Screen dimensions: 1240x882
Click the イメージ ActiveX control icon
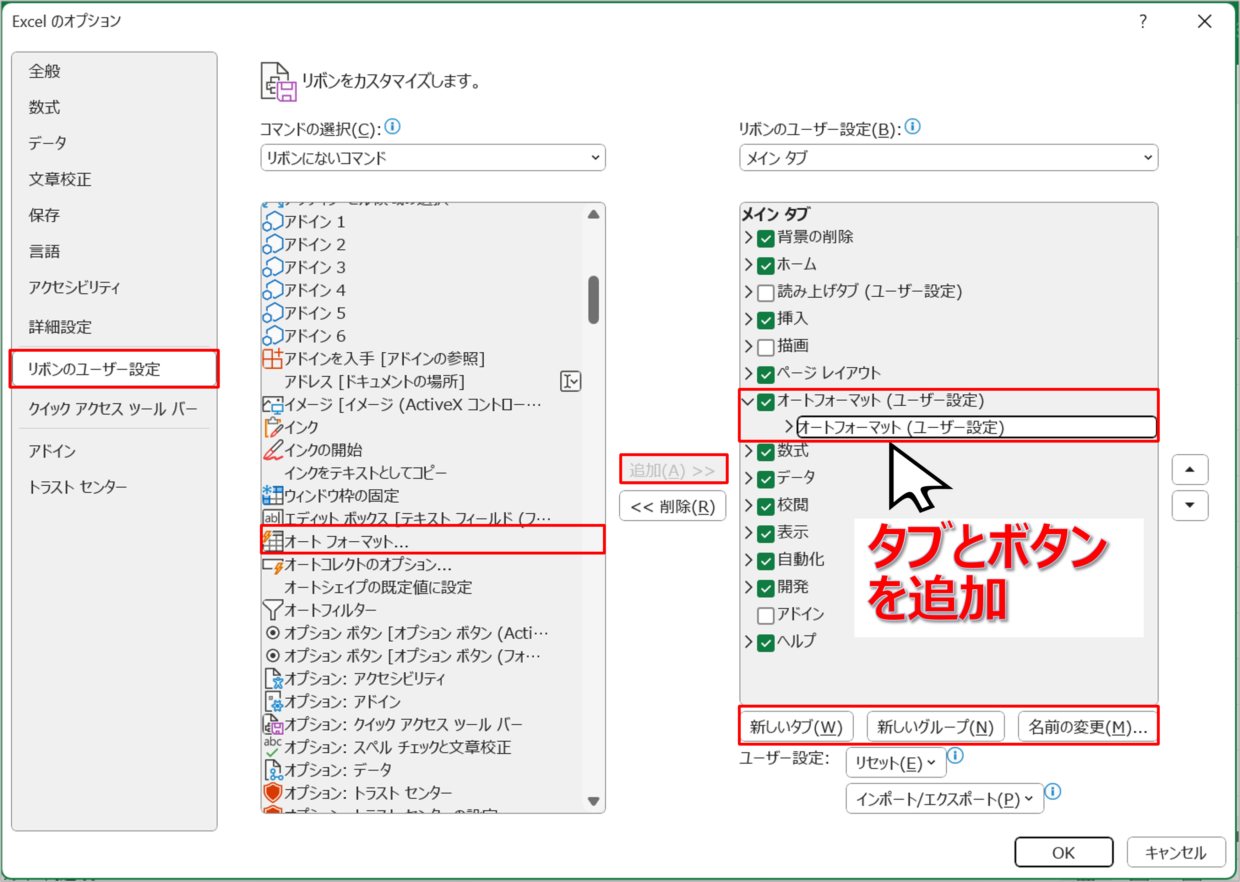(272, 405)
